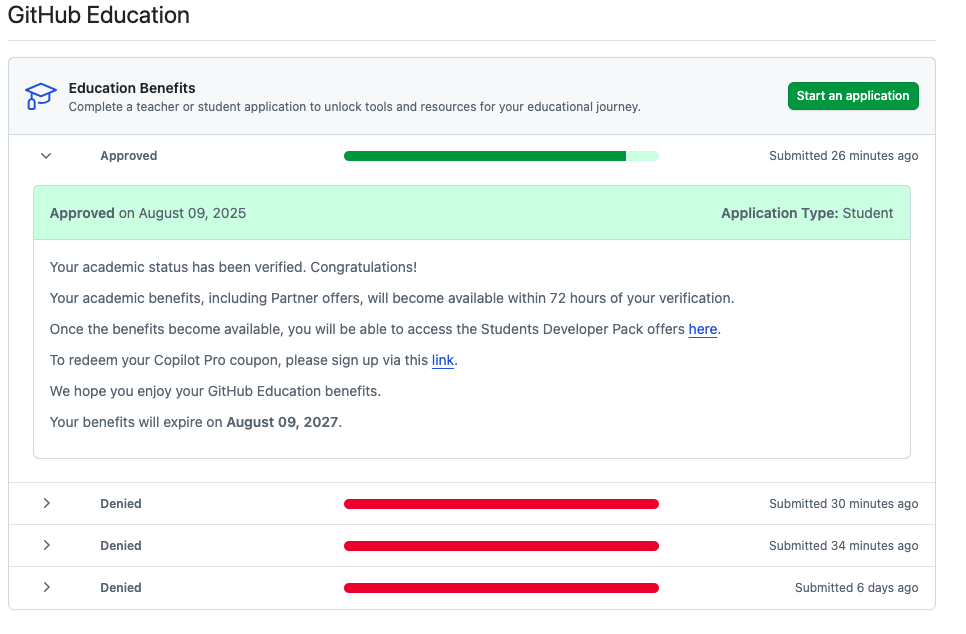Open the Students Developer Pack 'here' link

pyautogui.click(x=702, y=329)
